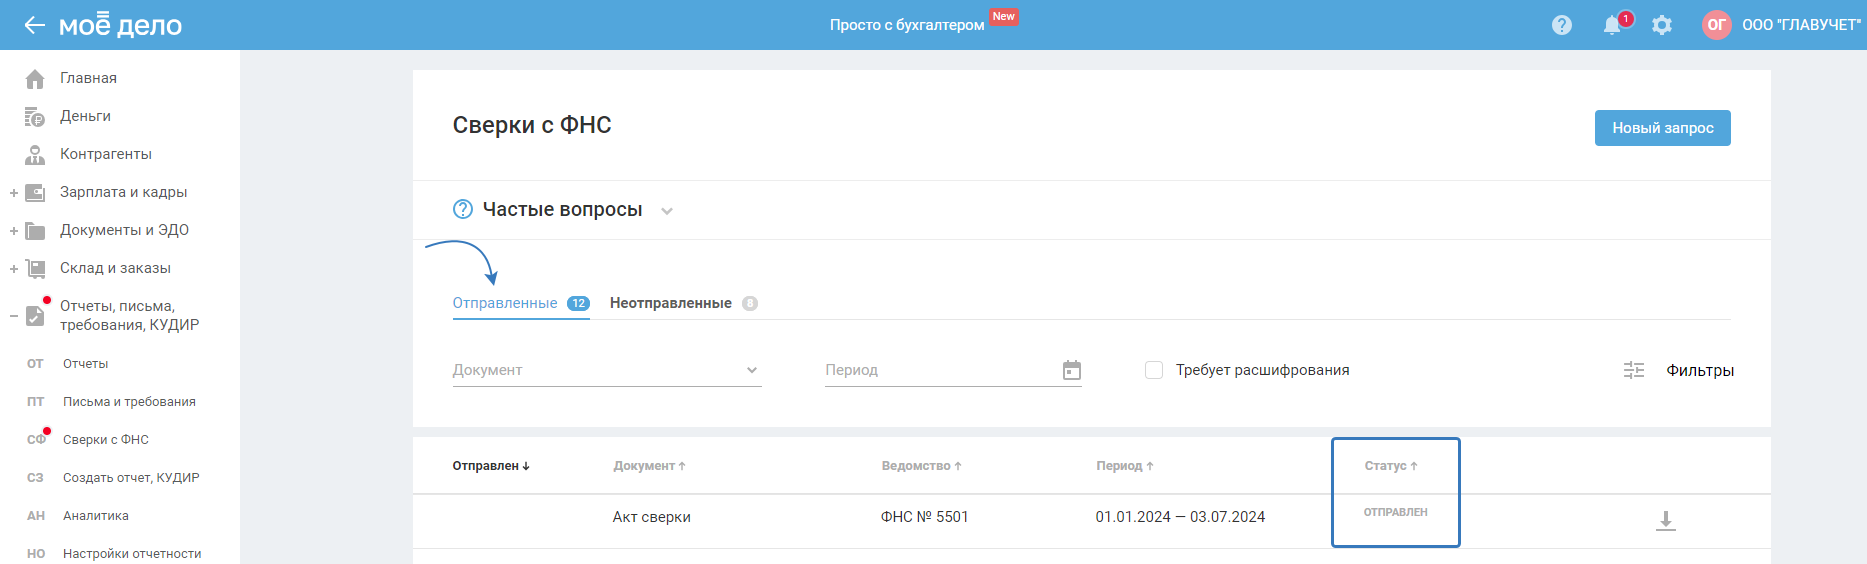The height and width of the screenshot is (564, 1867).
Task: Collapse Отчеты, письма, требования section
Action: coord(14,316)
